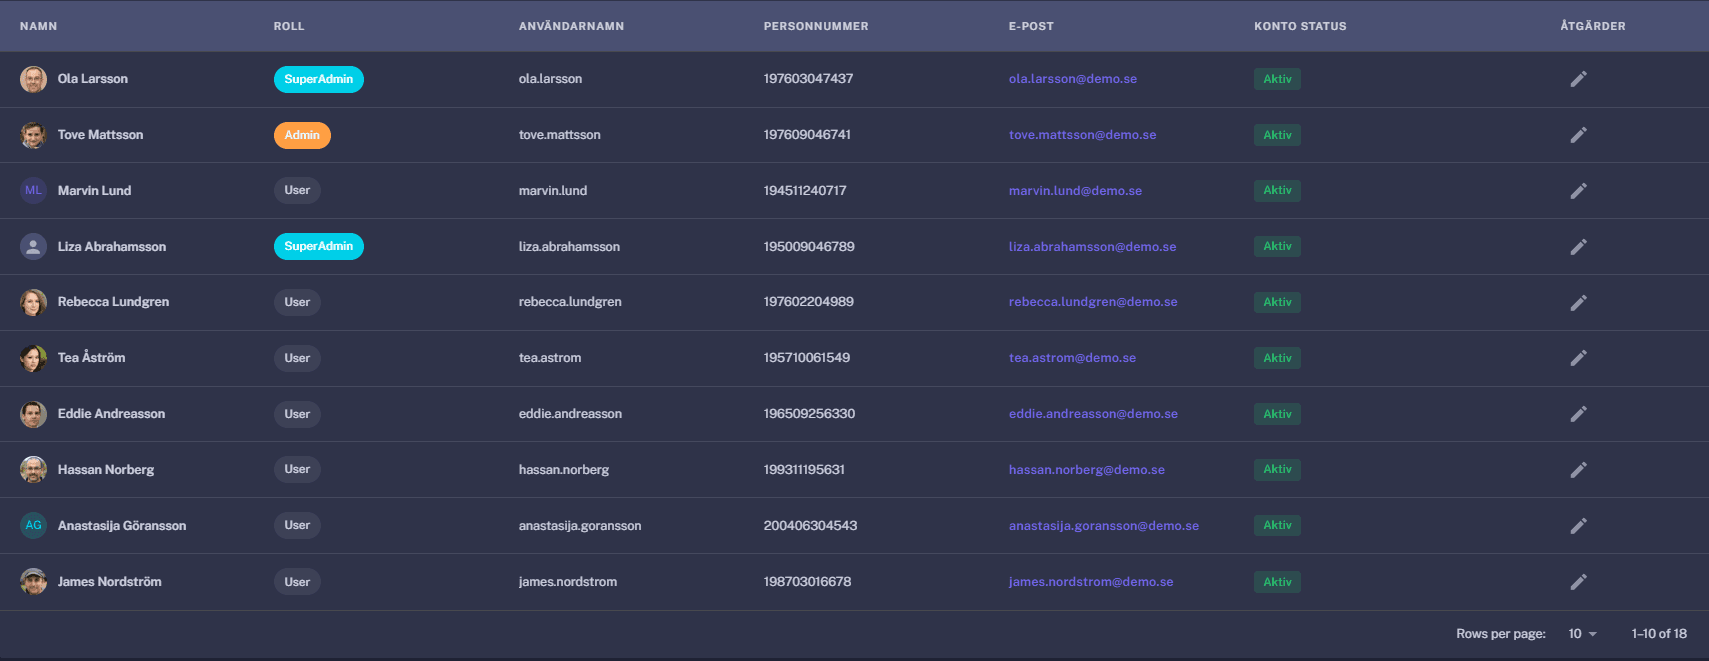
Task: Click the SuperAdmin badge for Liza Abrahamsson
Action: (318, 247)
